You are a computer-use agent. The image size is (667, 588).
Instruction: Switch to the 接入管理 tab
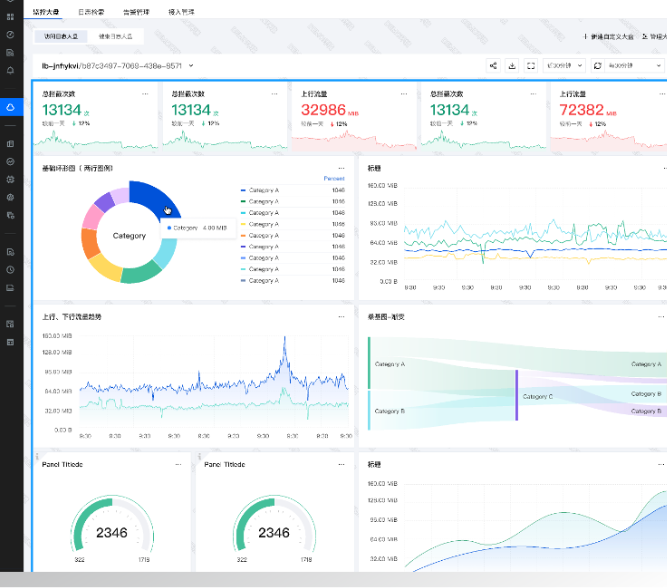(x=181, y=12)
